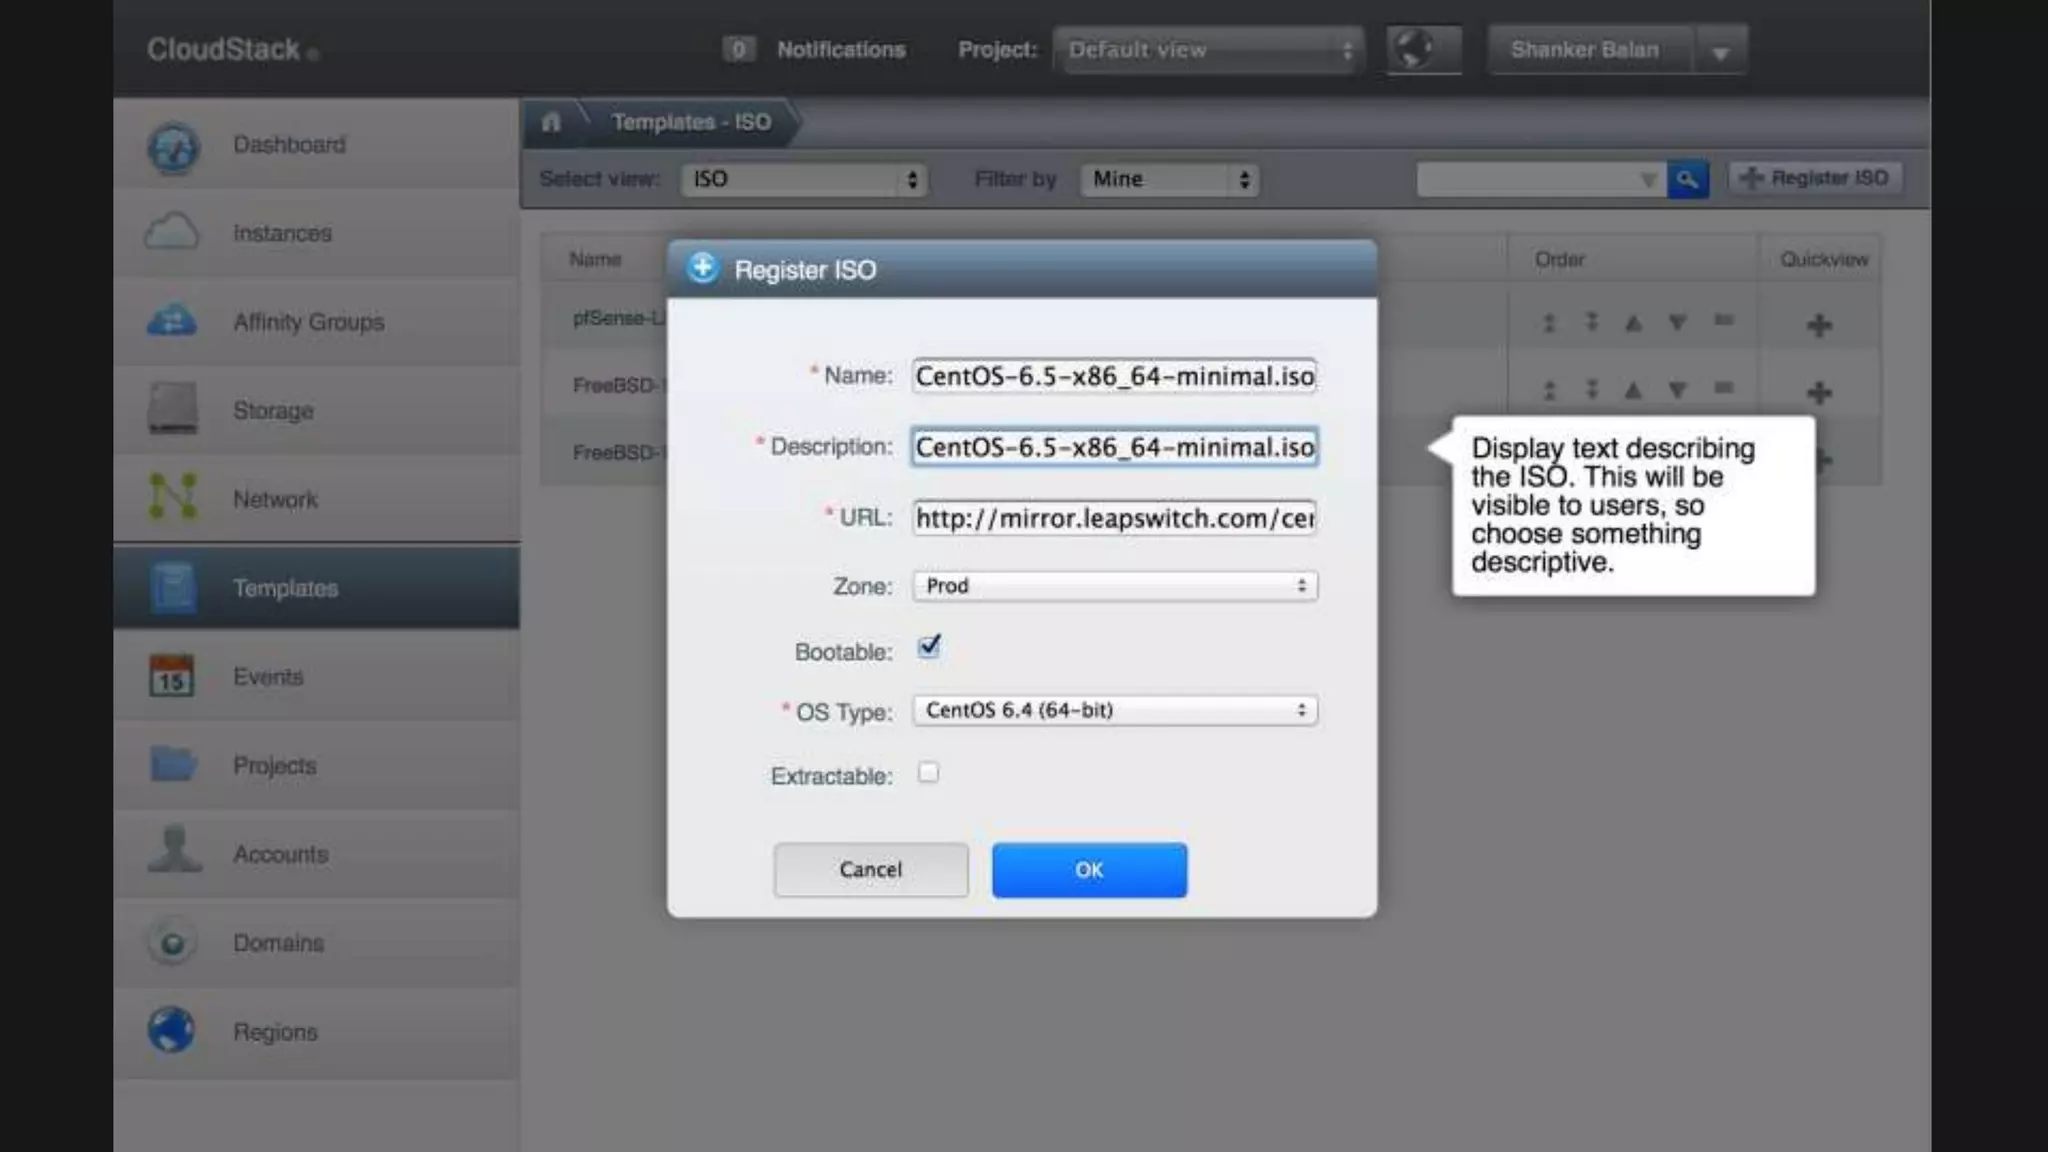Image resolution: width=2048 pixels, height=1152 pixels.
Task: Click the home icon in the breadcrumb
Action: click(x=551, y=122)
